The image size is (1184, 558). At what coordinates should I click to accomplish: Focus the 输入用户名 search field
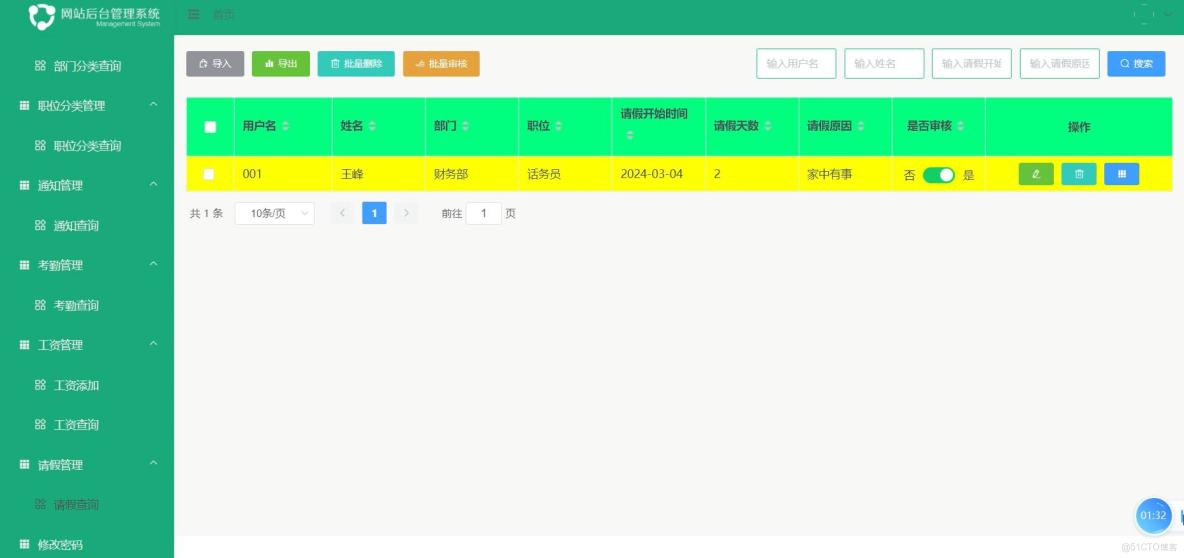click(796, 64)
